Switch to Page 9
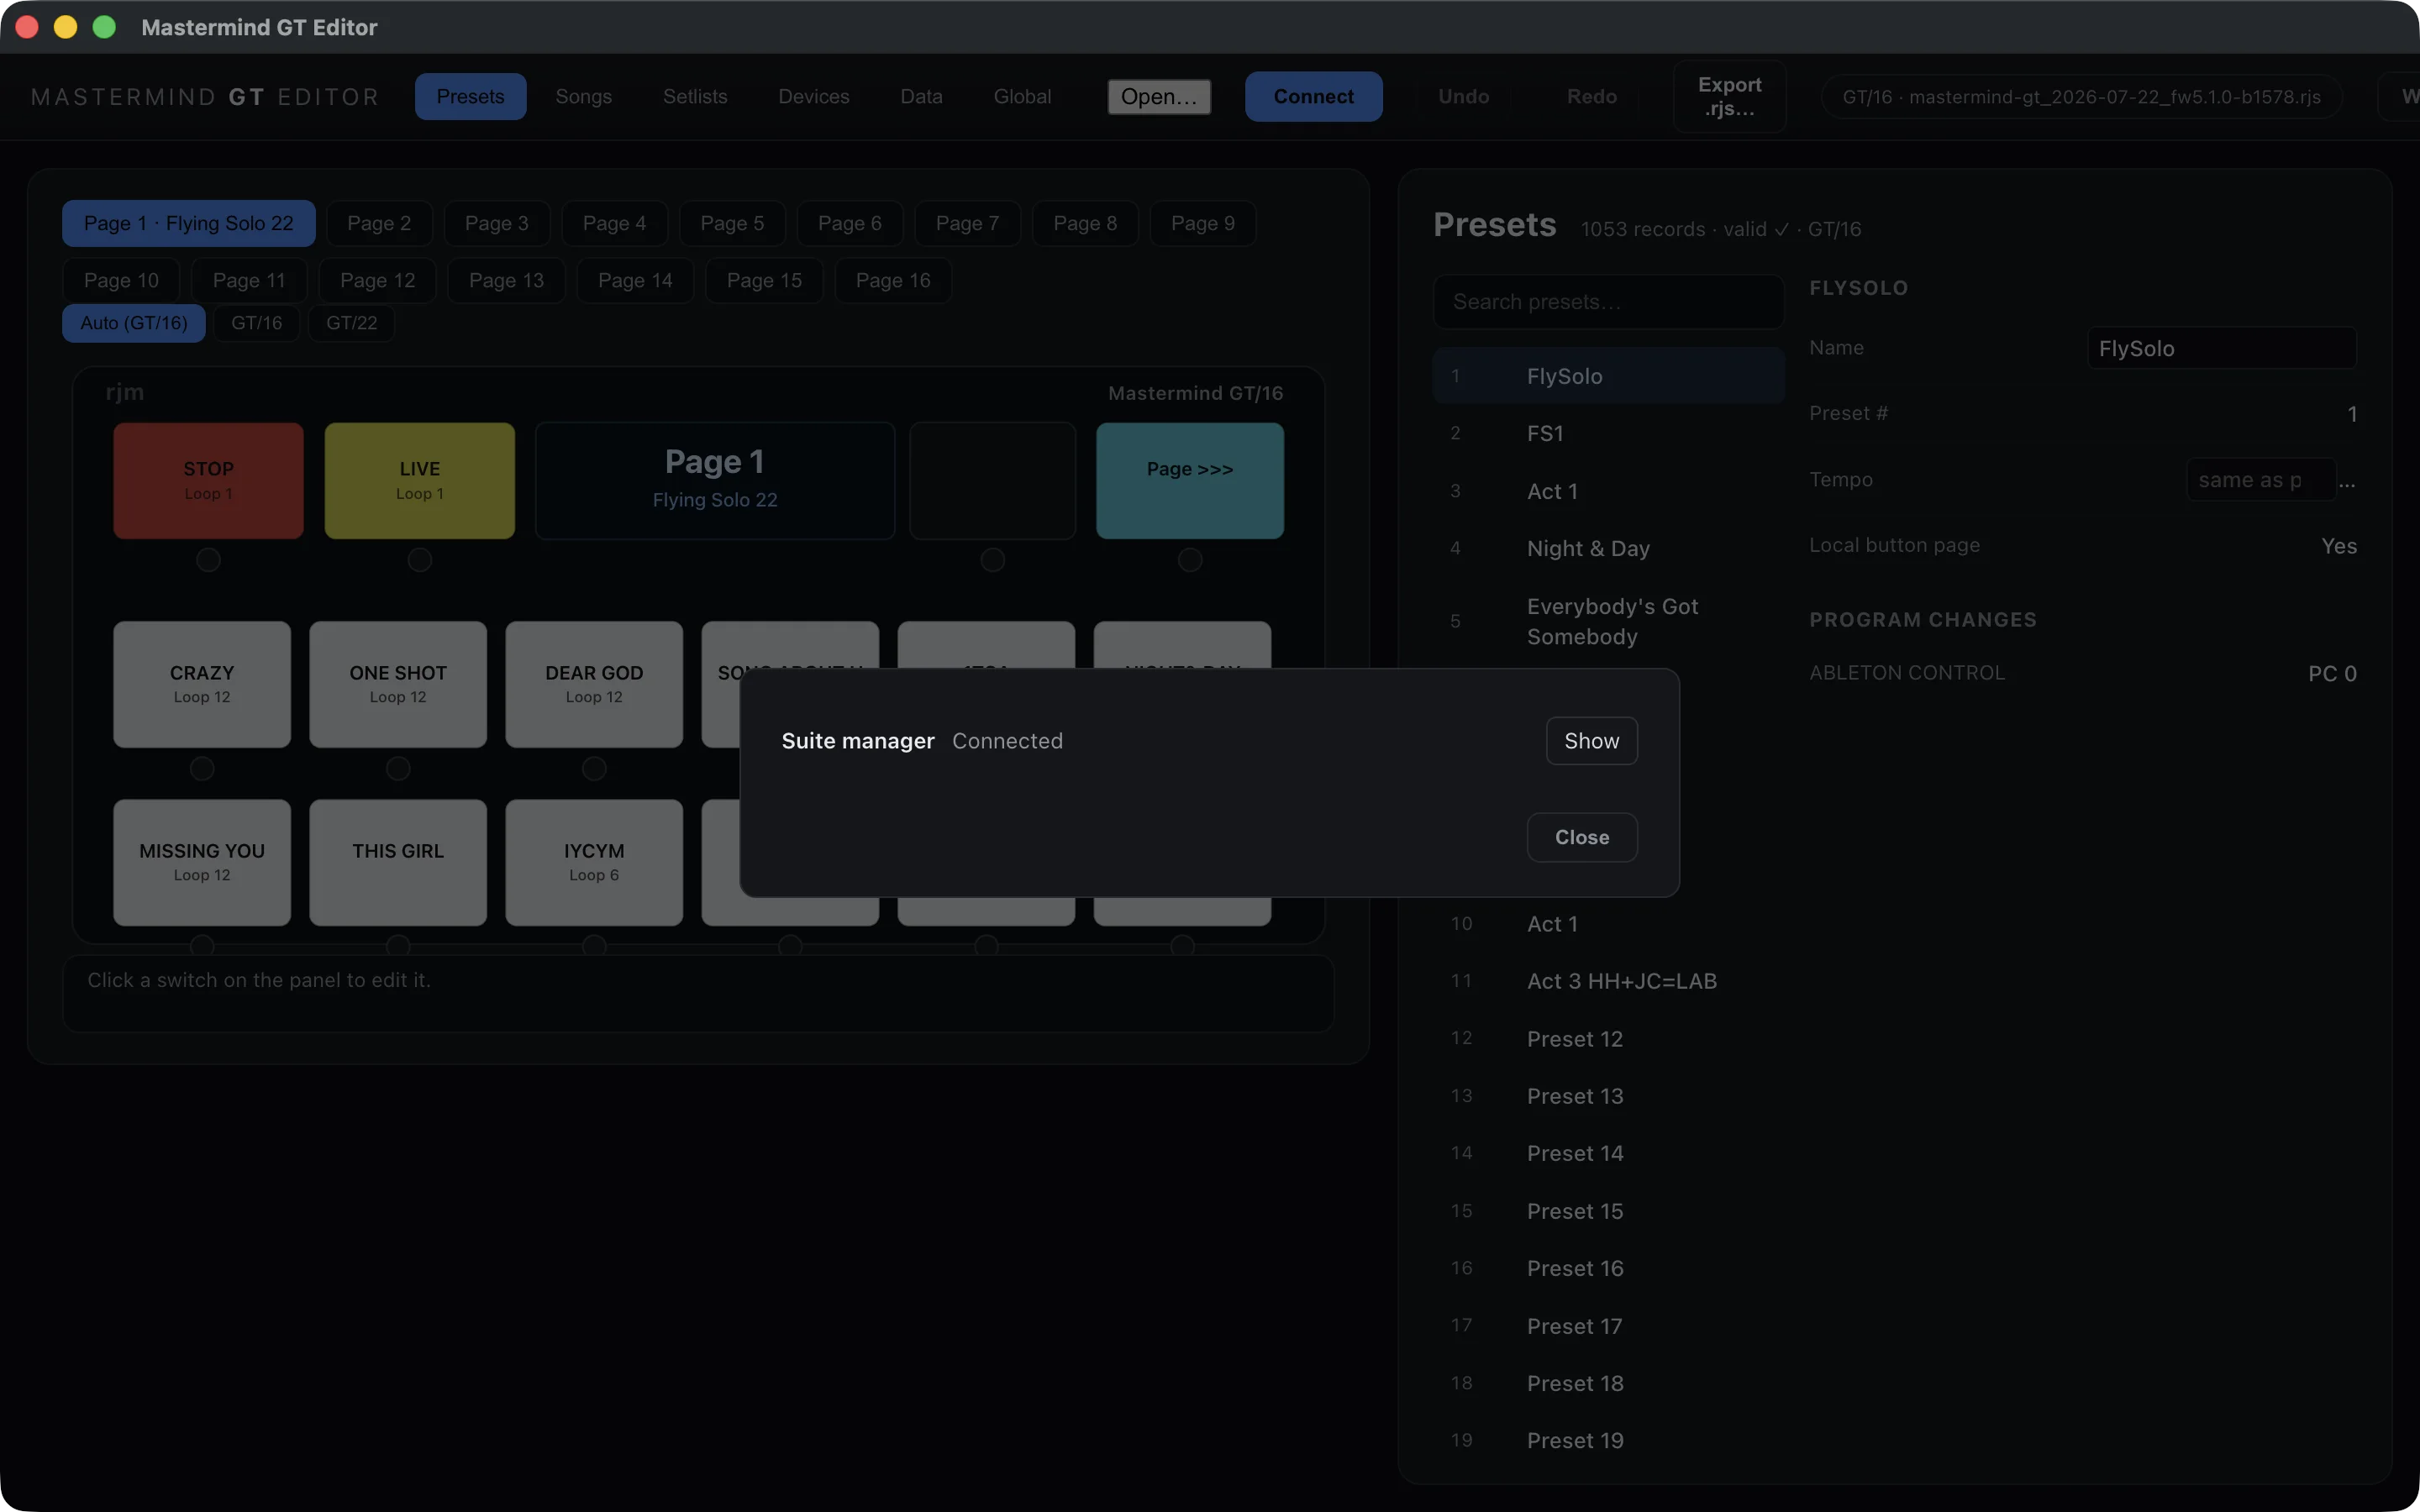 (x=1203, y=223)
